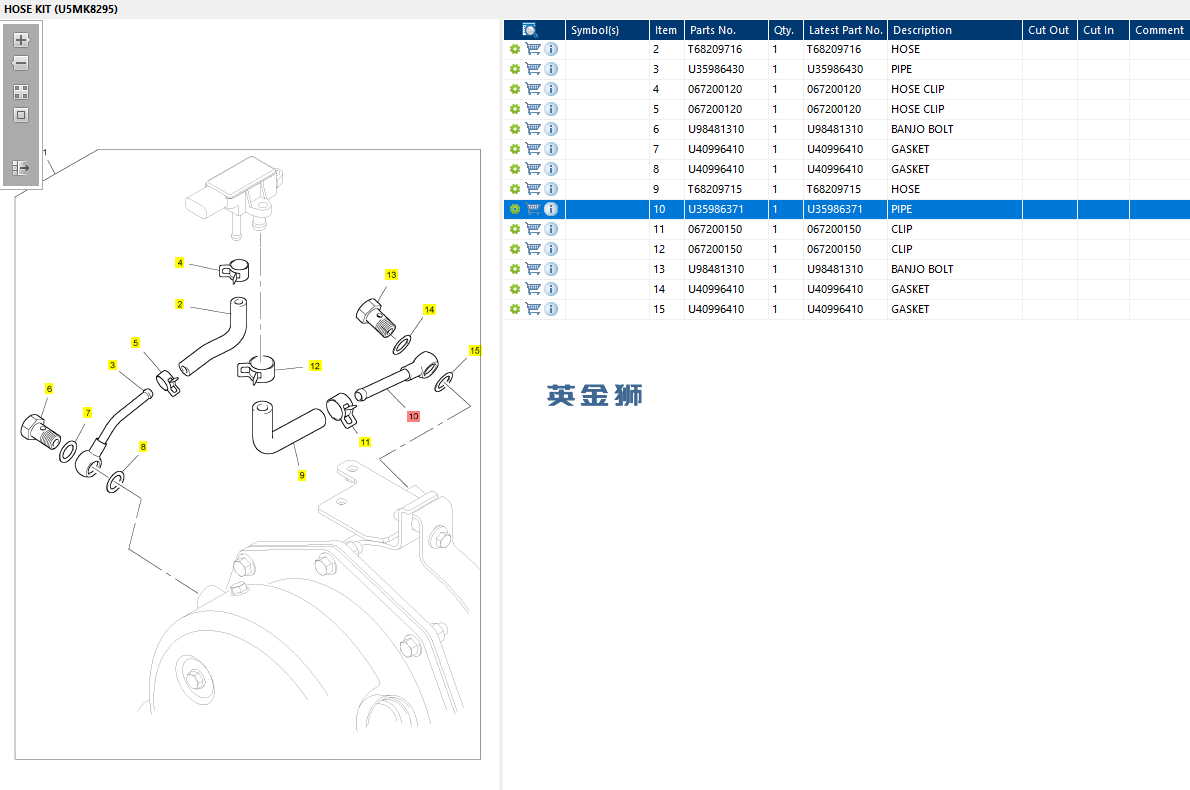Click the green gear icon for item 3 PIPE
The width and height of the screenshot is (1190, 790).
pyautogui.click(x=515, y=69)
